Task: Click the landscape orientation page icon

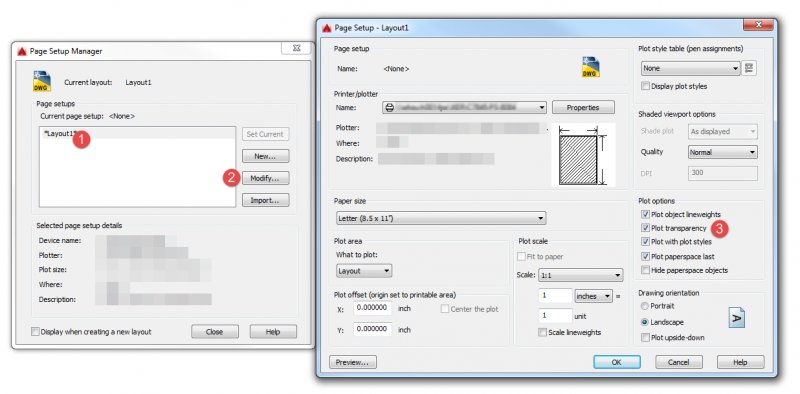Action: point(736,318)
